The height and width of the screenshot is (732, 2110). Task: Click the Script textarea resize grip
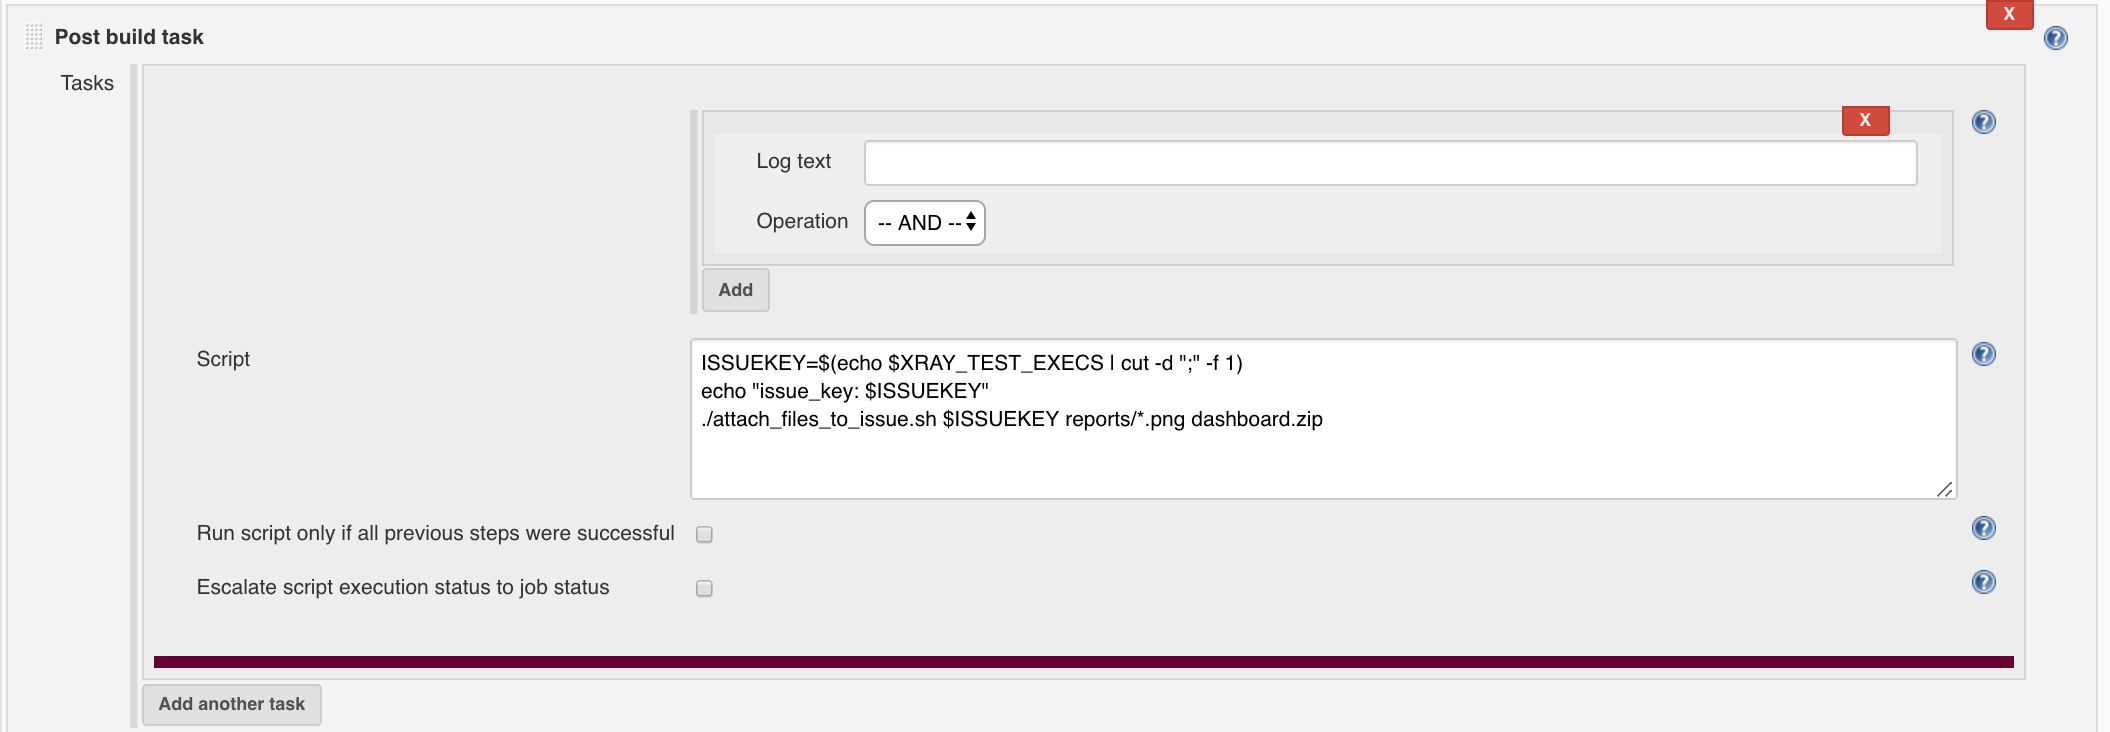1944,488
